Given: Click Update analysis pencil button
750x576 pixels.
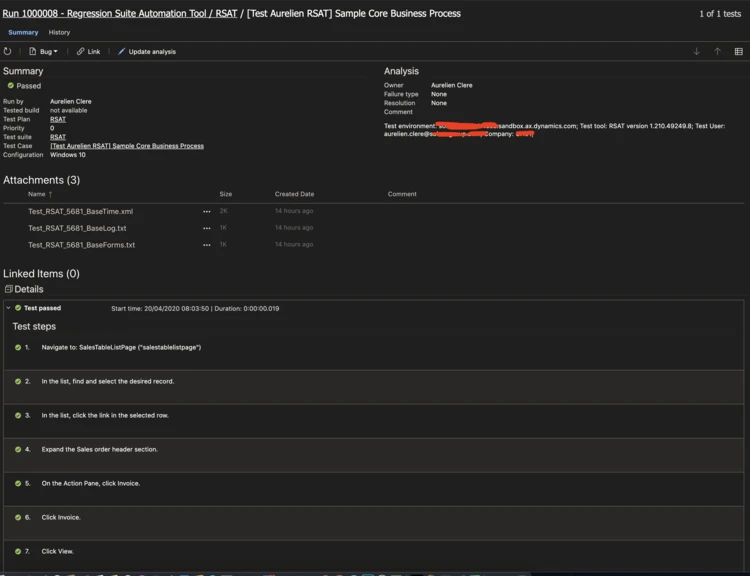Looking at the screenshot, I should (146, 51).
